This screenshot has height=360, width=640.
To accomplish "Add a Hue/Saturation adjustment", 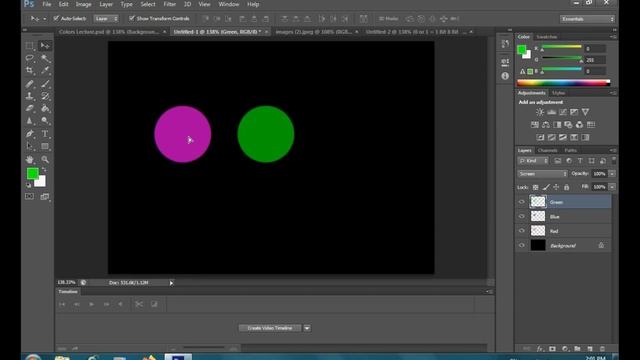I will coord(535,124).
